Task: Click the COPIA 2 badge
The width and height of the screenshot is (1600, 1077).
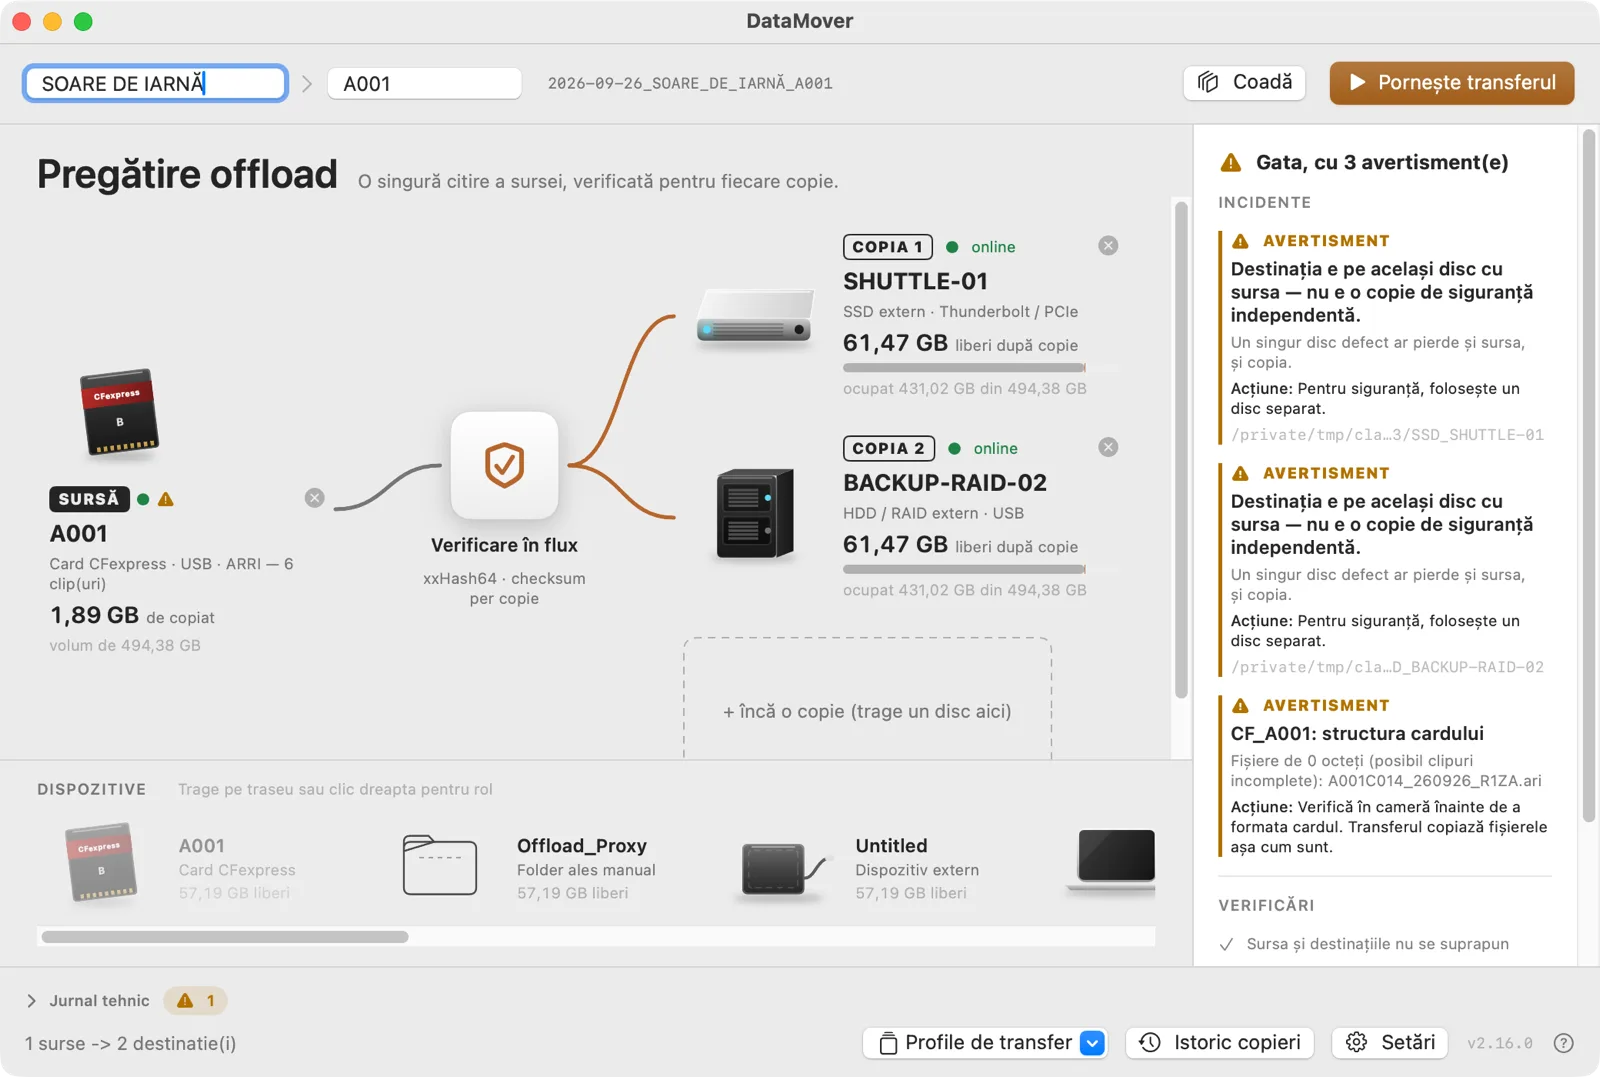Action: [x=889, y=448]
